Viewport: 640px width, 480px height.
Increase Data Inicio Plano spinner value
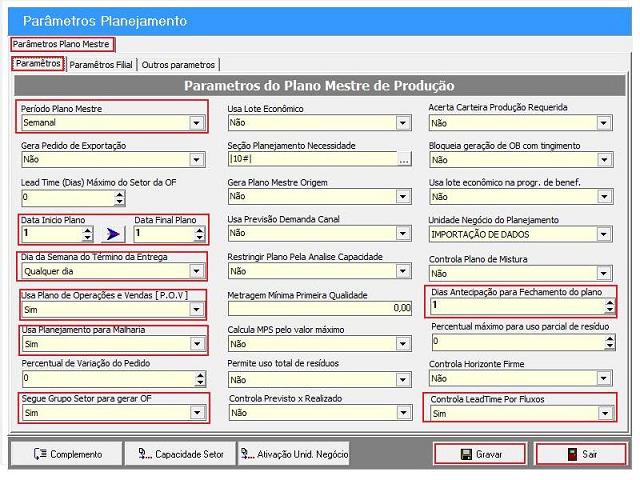tap(88, 230)
